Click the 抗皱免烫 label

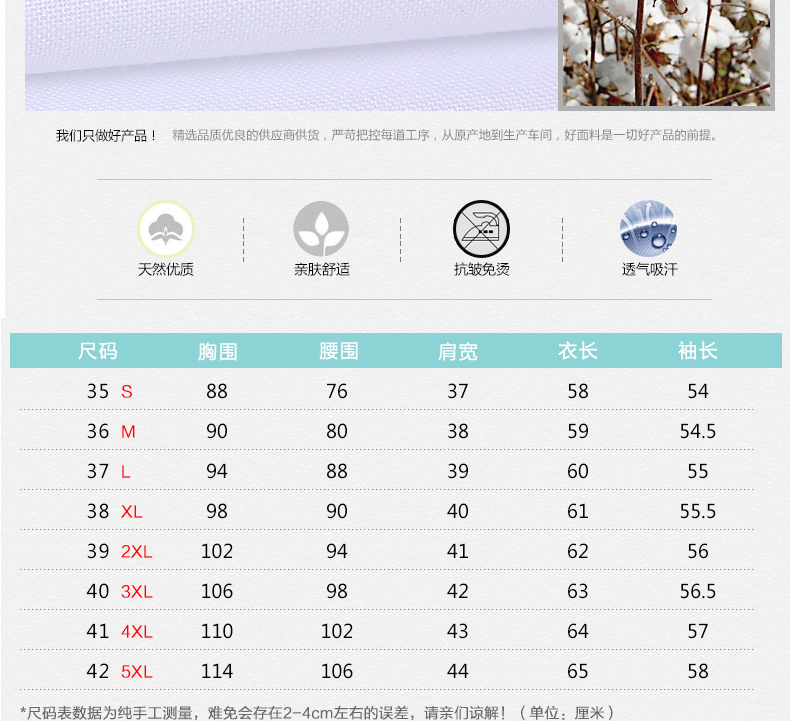[x=482, y=270]
